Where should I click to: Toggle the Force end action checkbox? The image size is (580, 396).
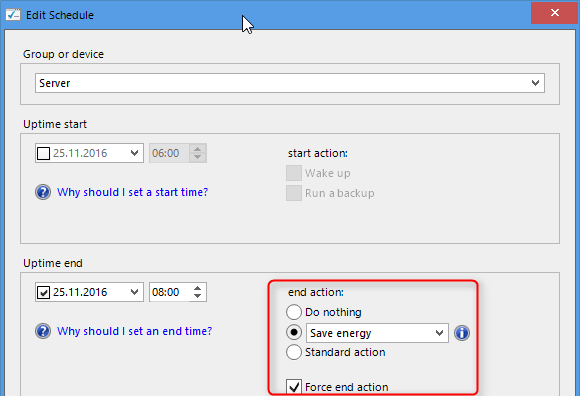pyautogui.click(x=294, y=387)
